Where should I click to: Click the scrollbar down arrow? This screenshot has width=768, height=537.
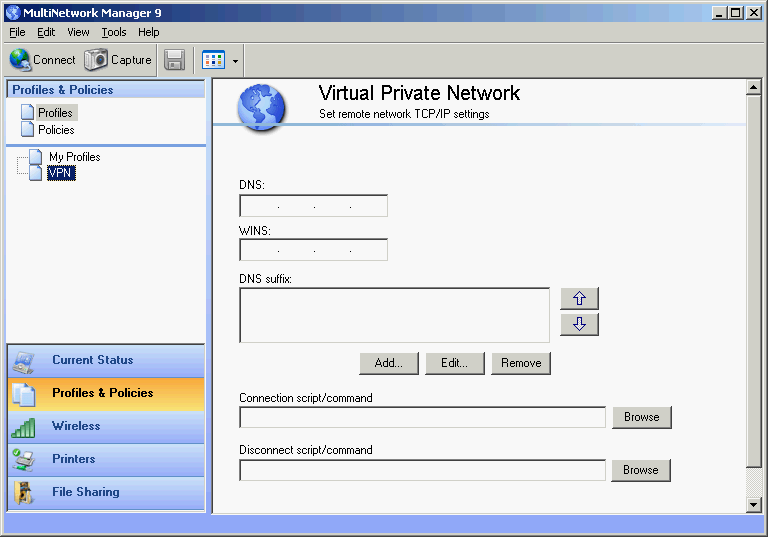tap(753, 504)
